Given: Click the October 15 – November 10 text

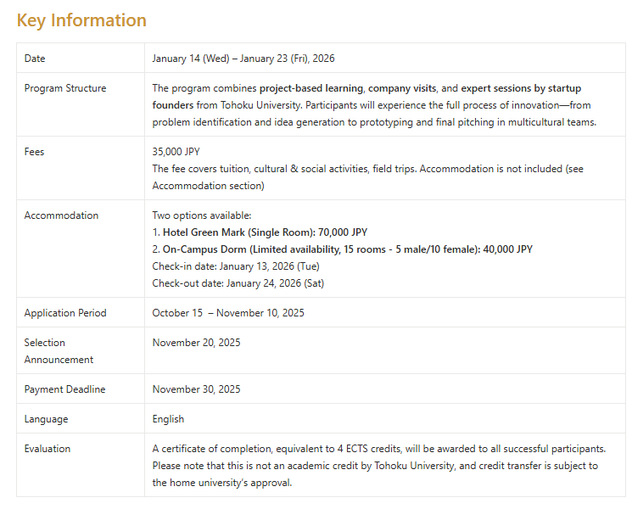Looking at the screenshot, I should click(228, 313).
